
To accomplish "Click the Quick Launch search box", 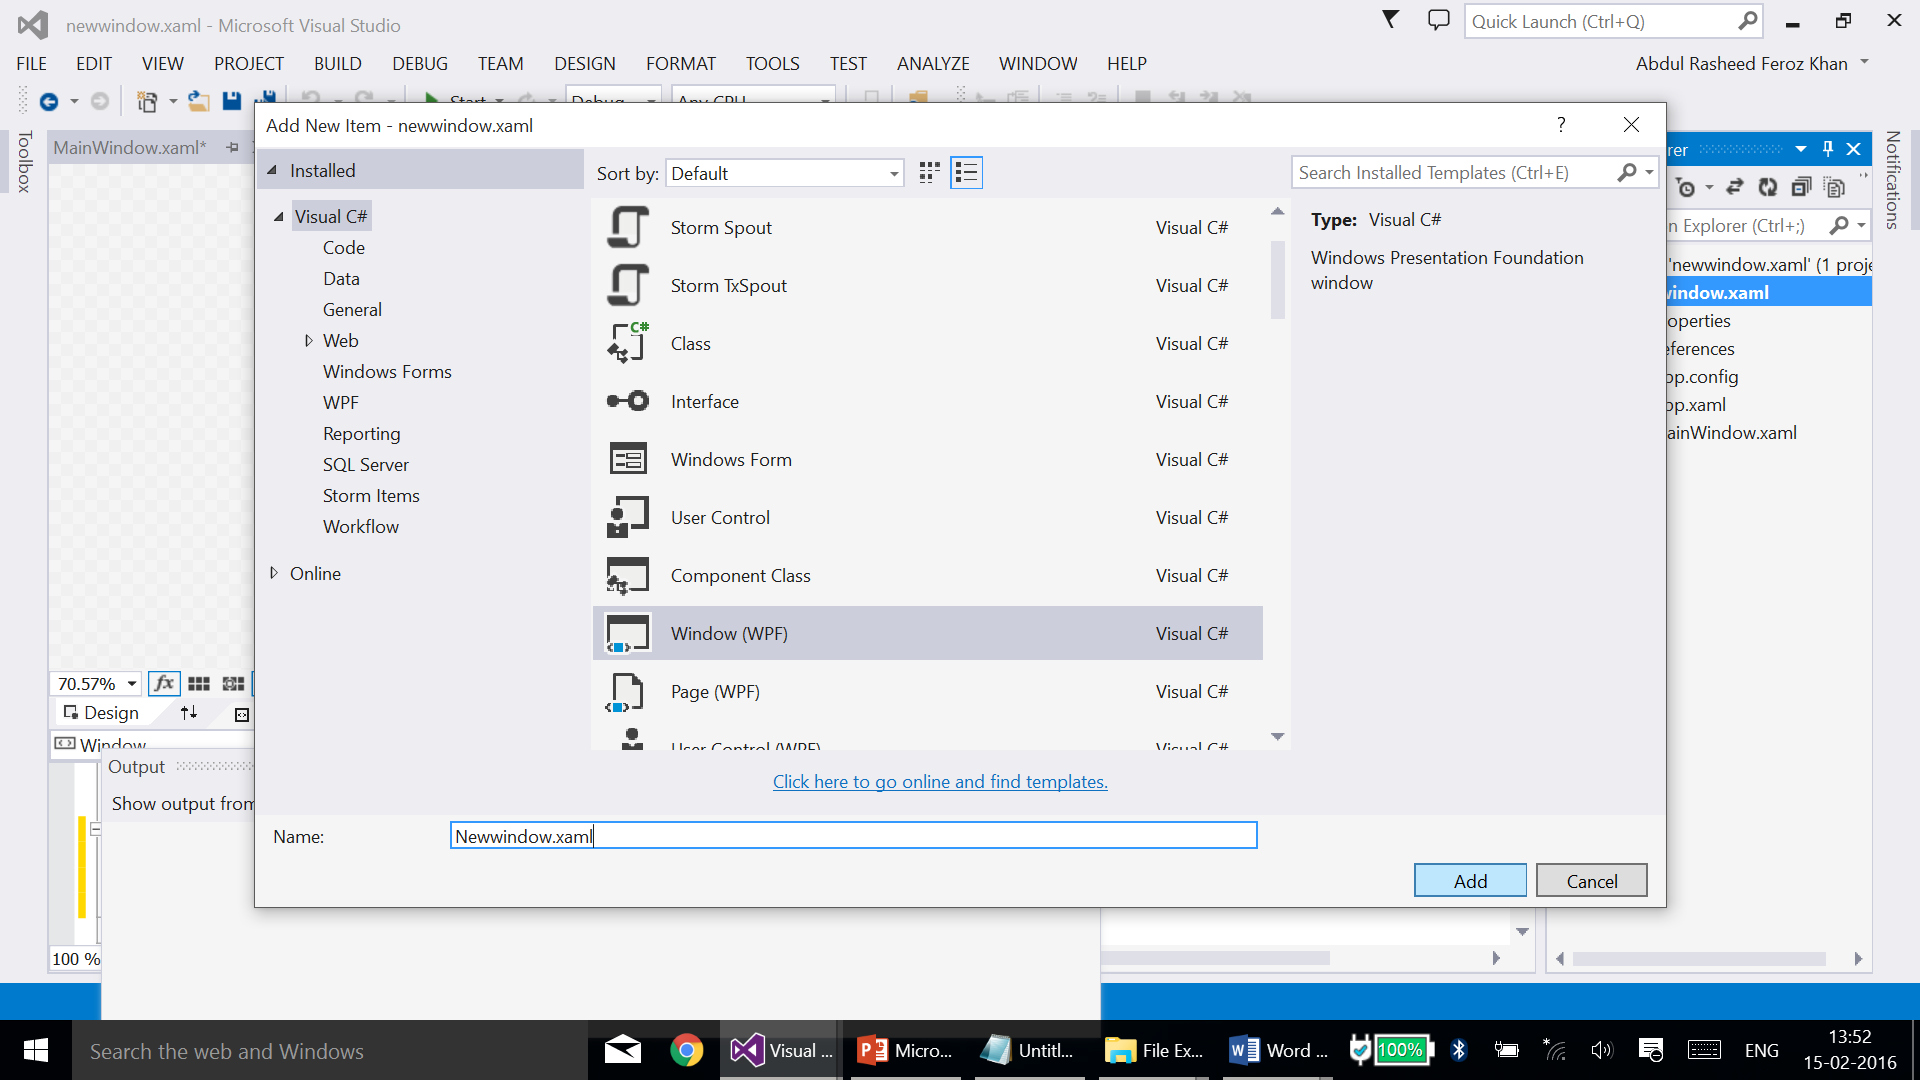I will pyautogui.click(x=1613, y=21).
